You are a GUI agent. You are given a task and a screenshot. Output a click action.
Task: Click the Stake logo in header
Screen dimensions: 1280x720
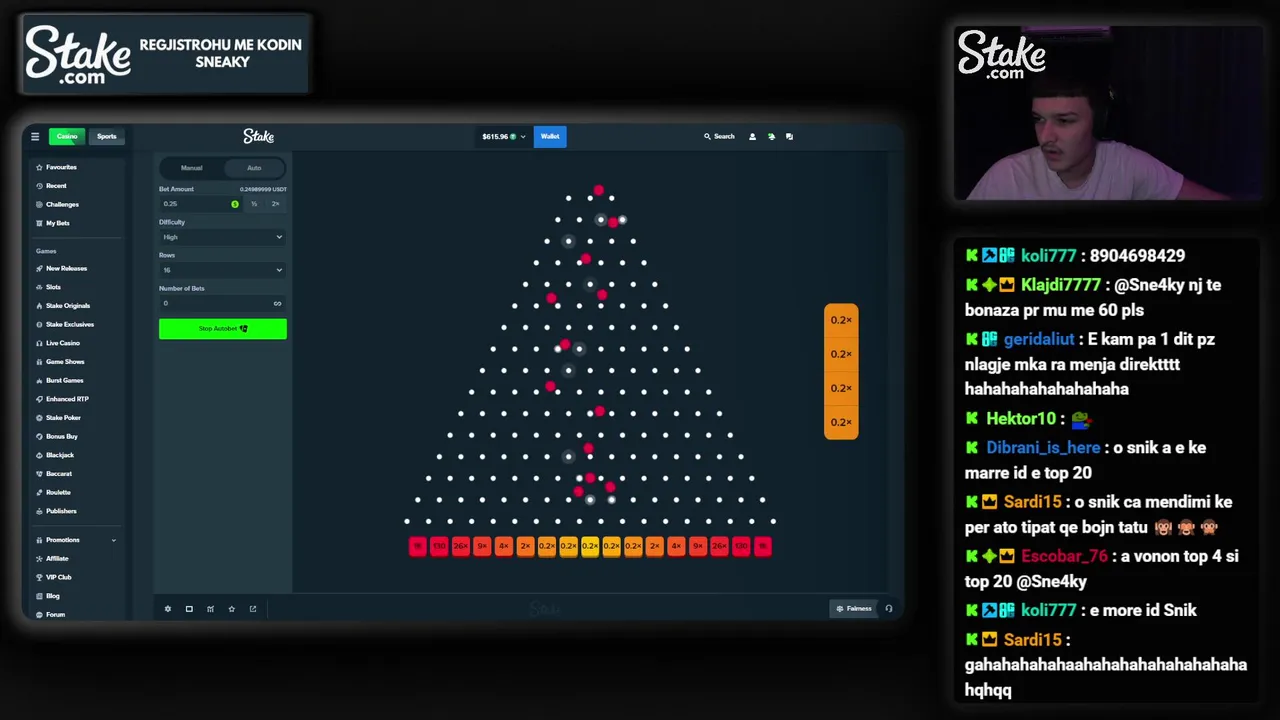pyautogui.click(x=258, y=136)
